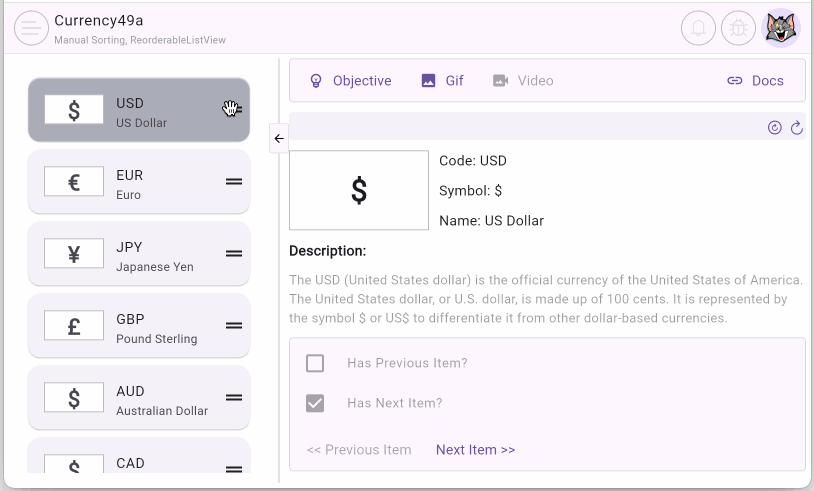Image resolution: width=814 pixels, height=491 pixels.
Task: Click the JPY row reorder handle
Action: tap(234, 253)
